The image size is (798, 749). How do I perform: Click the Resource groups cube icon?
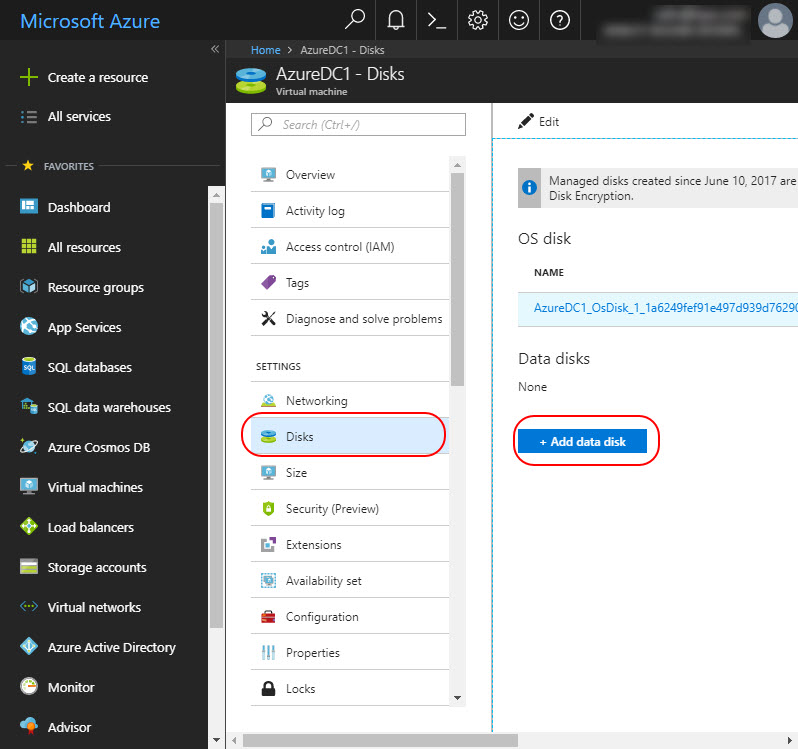point(29,286)
